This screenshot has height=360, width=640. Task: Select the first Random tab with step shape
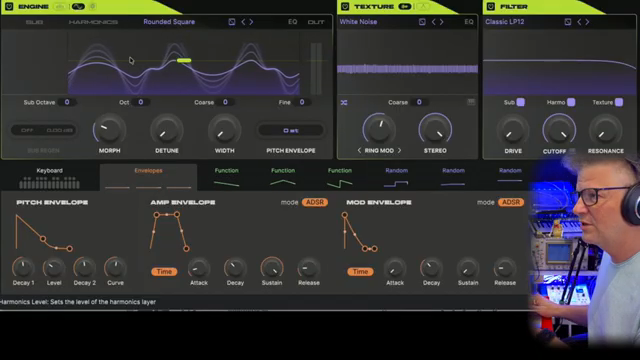click(396, 178)
